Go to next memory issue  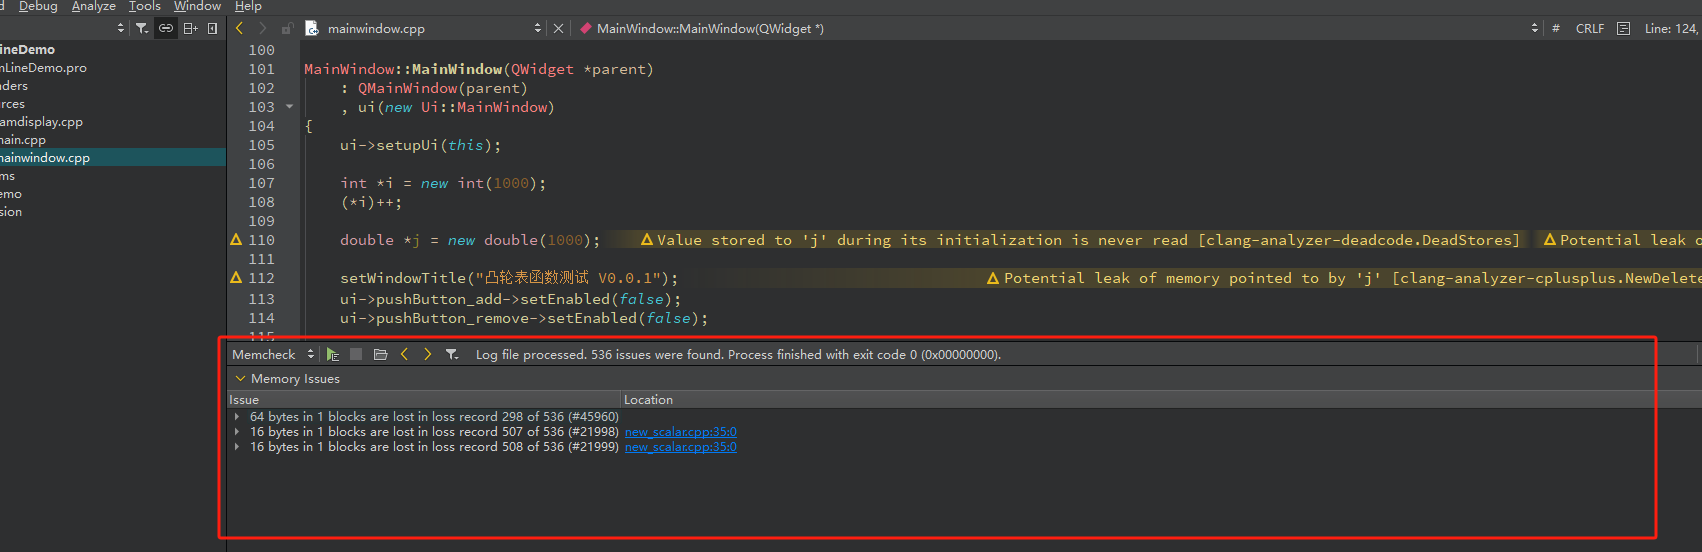(x=428, y=355)
